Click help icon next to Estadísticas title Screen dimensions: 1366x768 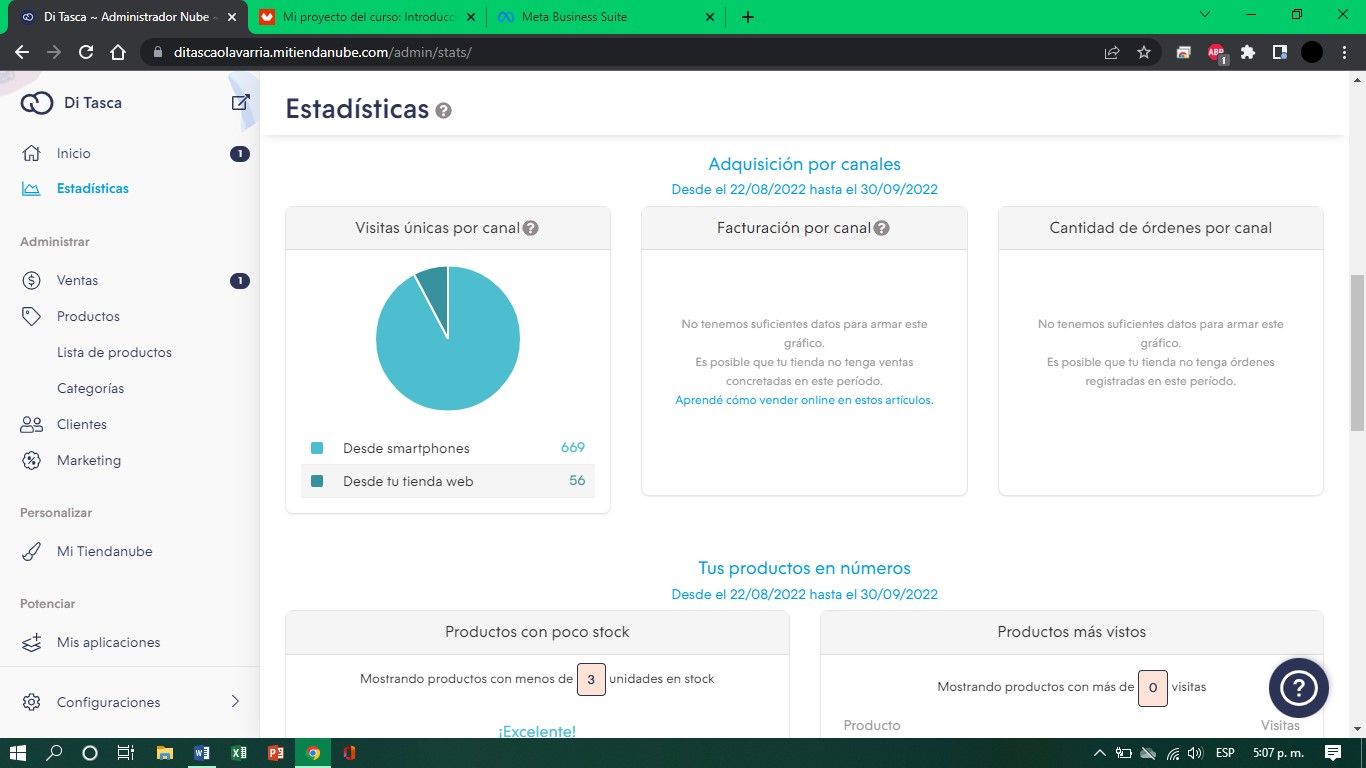(443, 110)
